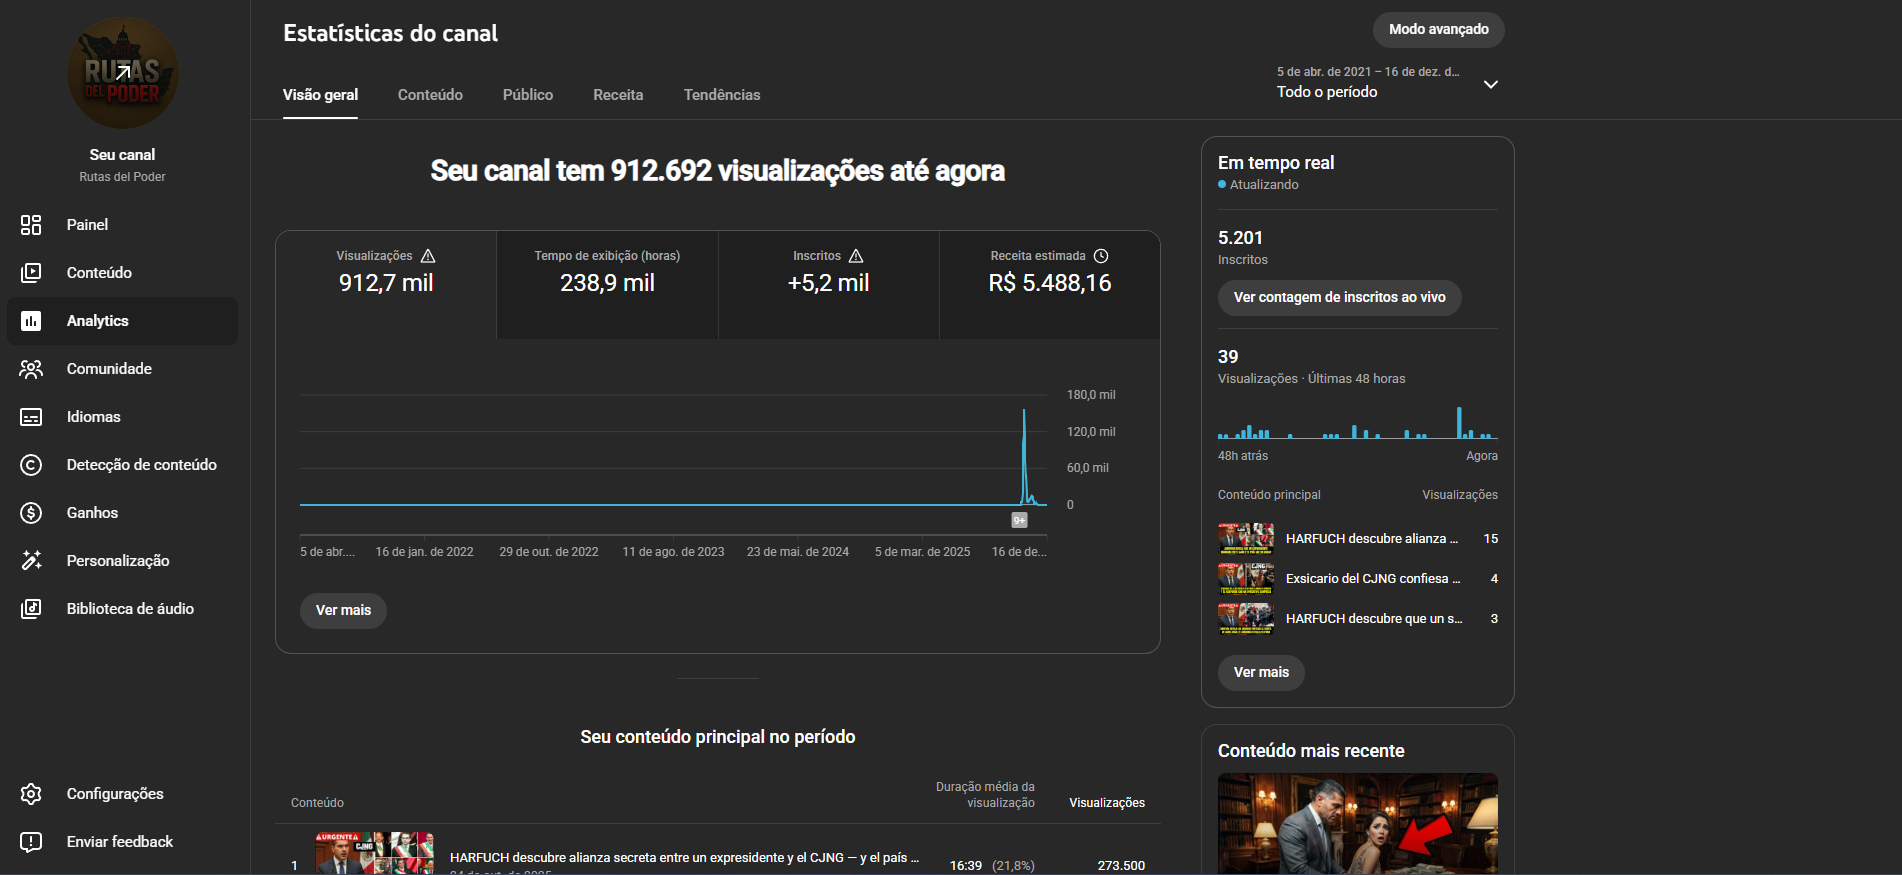This screenshot has width=1902, height=875.
Task: Expand the Todo o período date dropdown
Action: pos(1490,84)
